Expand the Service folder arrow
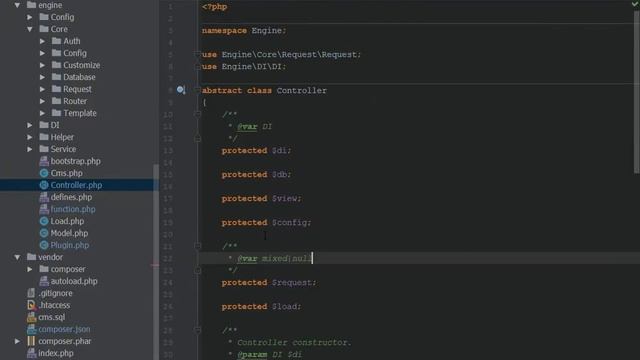This screenshot has width=640, height=360. (x=30, y=149)
